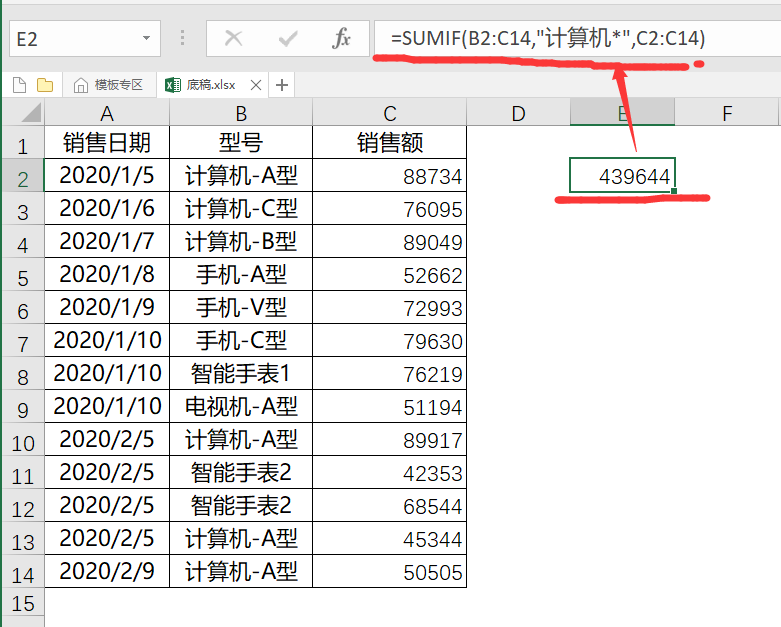The image size is (781, 627).
Task: Click the cancel (X) formula icon
Action: pyautogui.click(x=233, y=38)
